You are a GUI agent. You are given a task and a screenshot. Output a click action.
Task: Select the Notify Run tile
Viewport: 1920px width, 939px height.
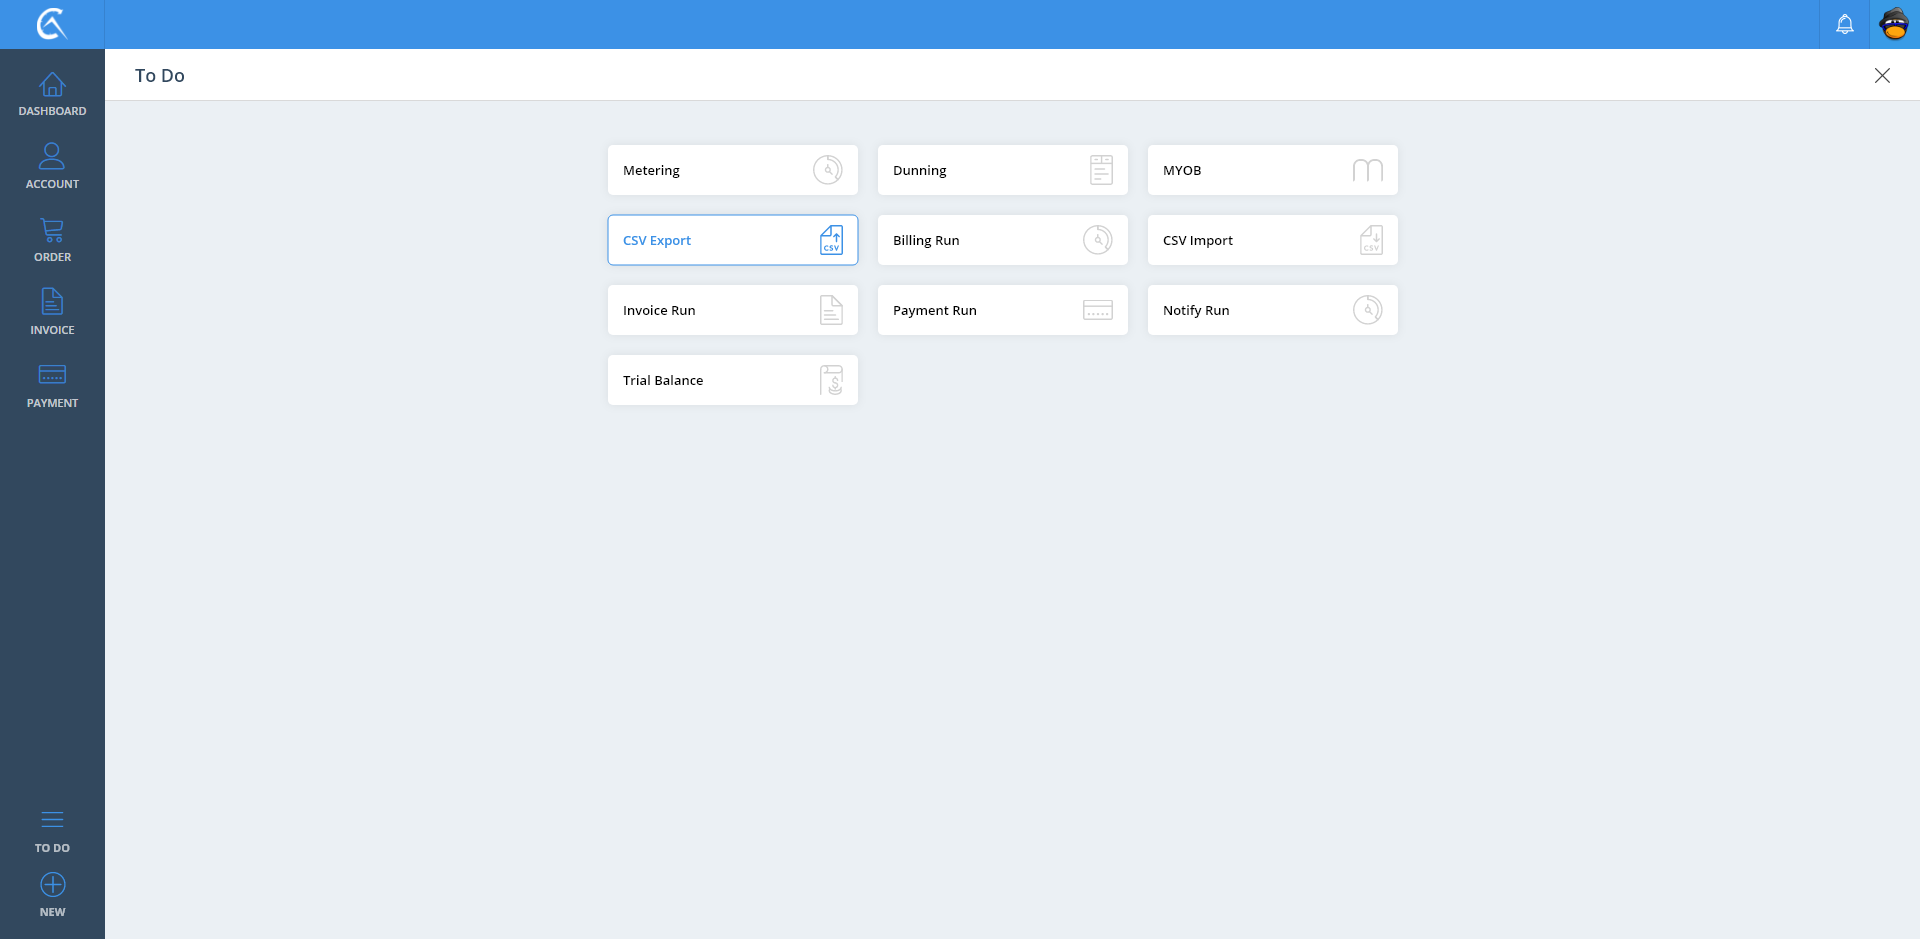[1272, 310]
